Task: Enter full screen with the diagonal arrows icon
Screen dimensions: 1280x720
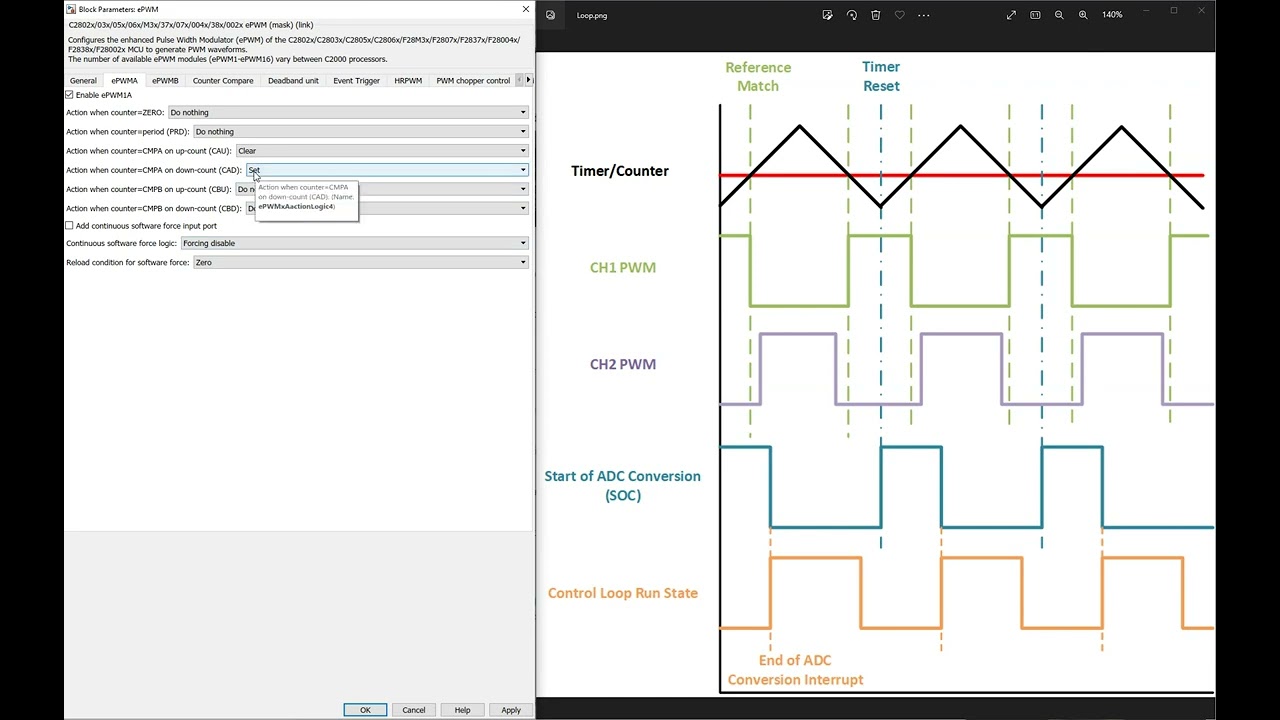Action: coord(1011,15)
